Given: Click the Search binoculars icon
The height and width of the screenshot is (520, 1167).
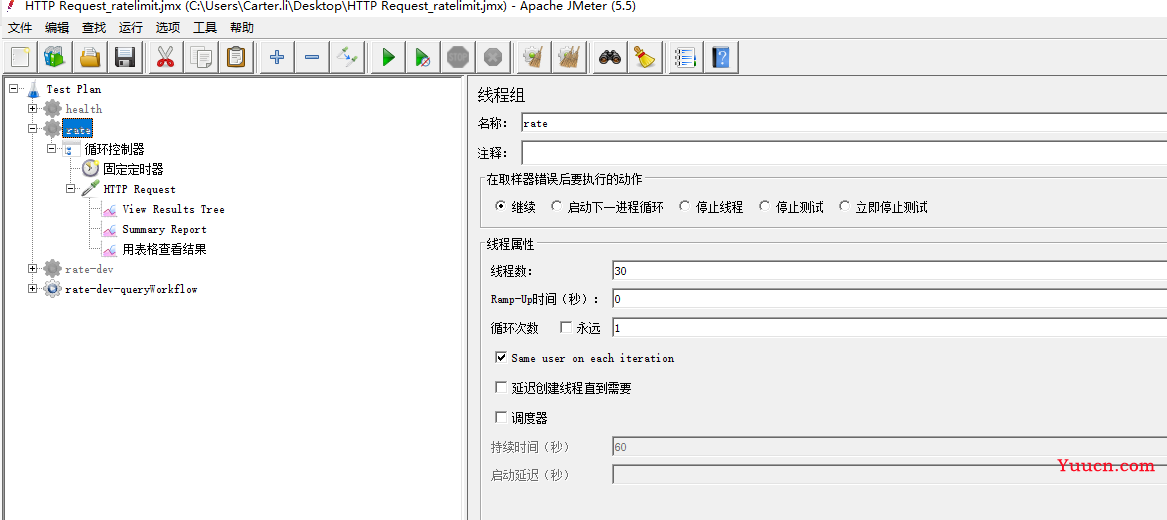Looking at the screenshot, I should click(x=610, y=57).
